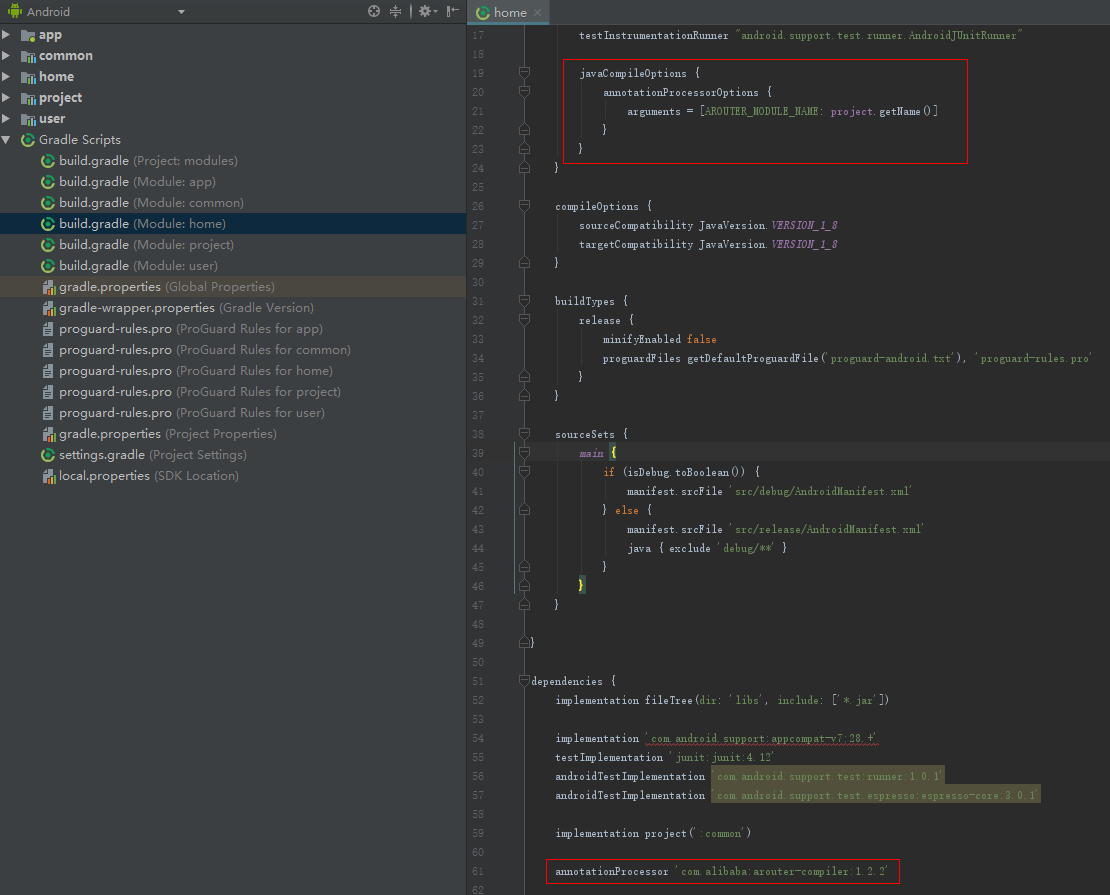The width and height of the screenshot is (1110, 895).
Task: Close the home editor tab
Action: tap(538, 13)
